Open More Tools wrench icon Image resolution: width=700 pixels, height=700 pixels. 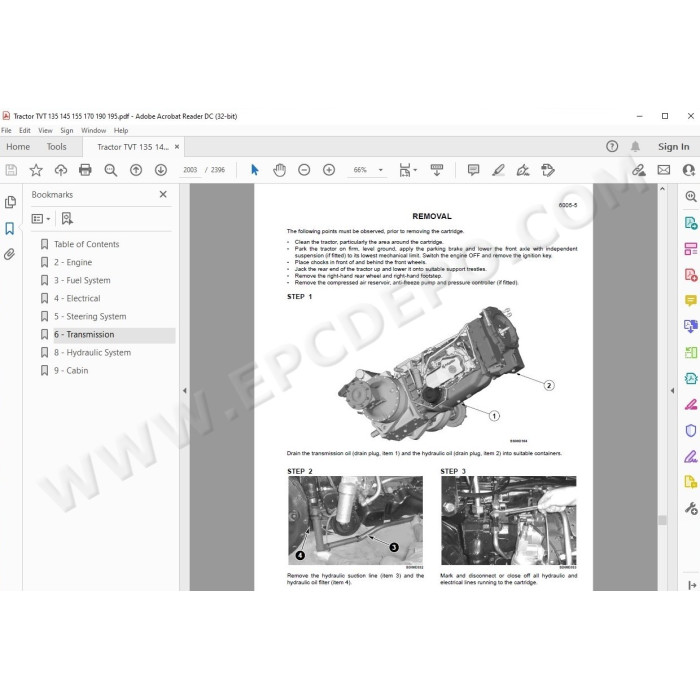[x=691, y=508]
